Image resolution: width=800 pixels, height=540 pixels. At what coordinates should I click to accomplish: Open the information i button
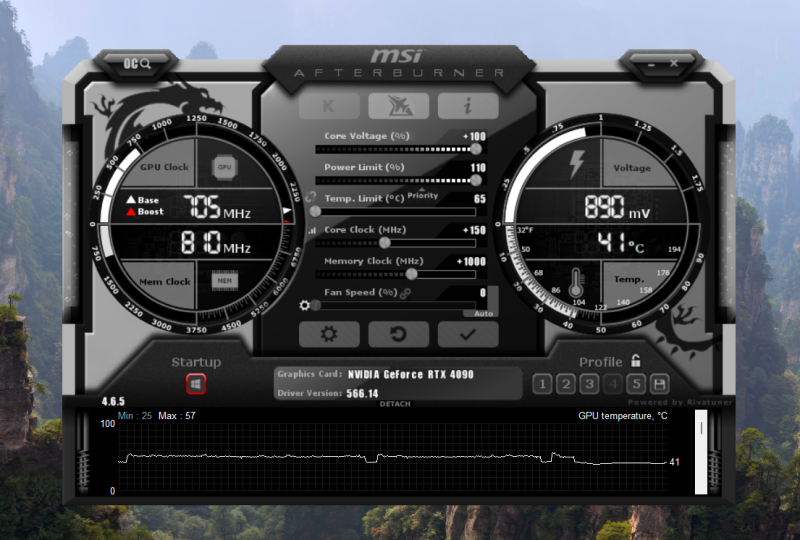click(468, 105)
